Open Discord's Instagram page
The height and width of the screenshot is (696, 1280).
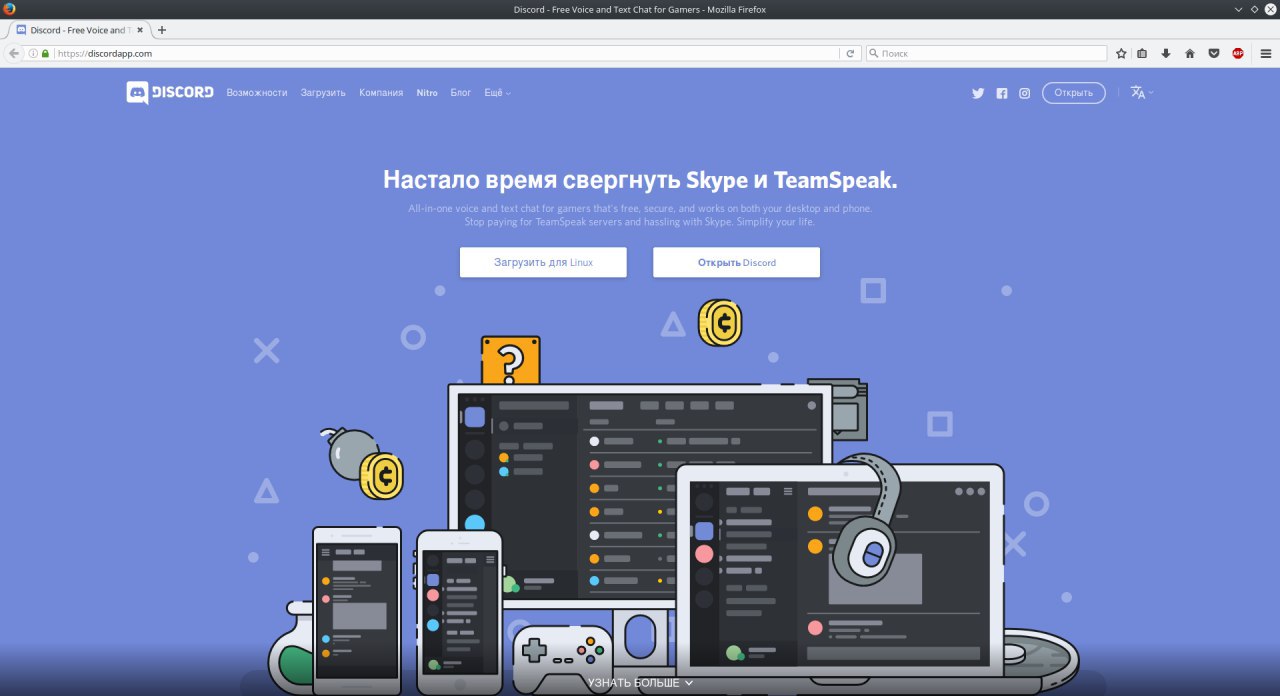1025,93
